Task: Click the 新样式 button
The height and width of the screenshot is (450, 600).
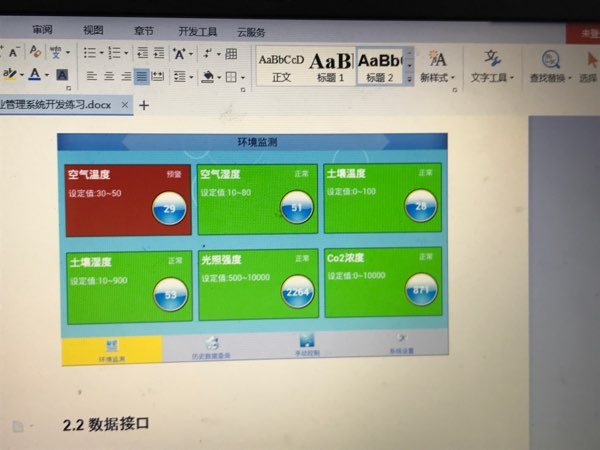Action: pos(437,66)
